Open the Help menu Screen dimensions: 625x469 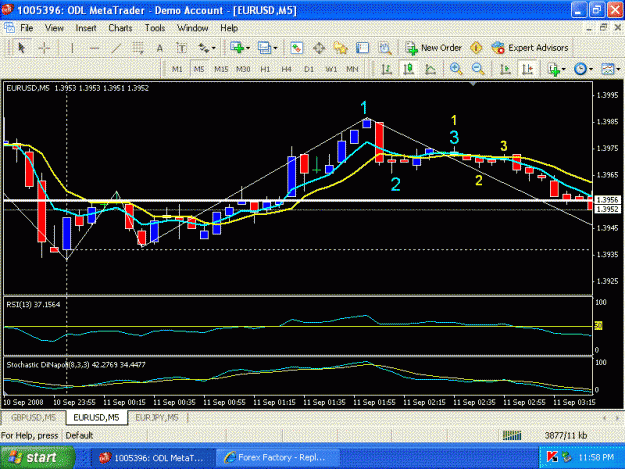tap(229, 28)
